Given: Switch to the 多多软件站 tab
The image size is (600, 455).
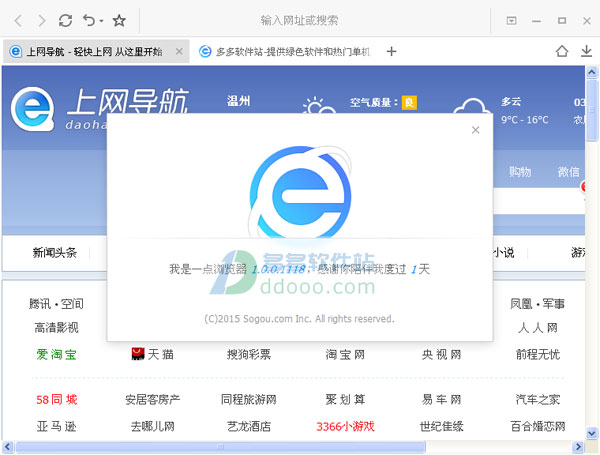Looking at the screenshot, I should coord(285,51).
